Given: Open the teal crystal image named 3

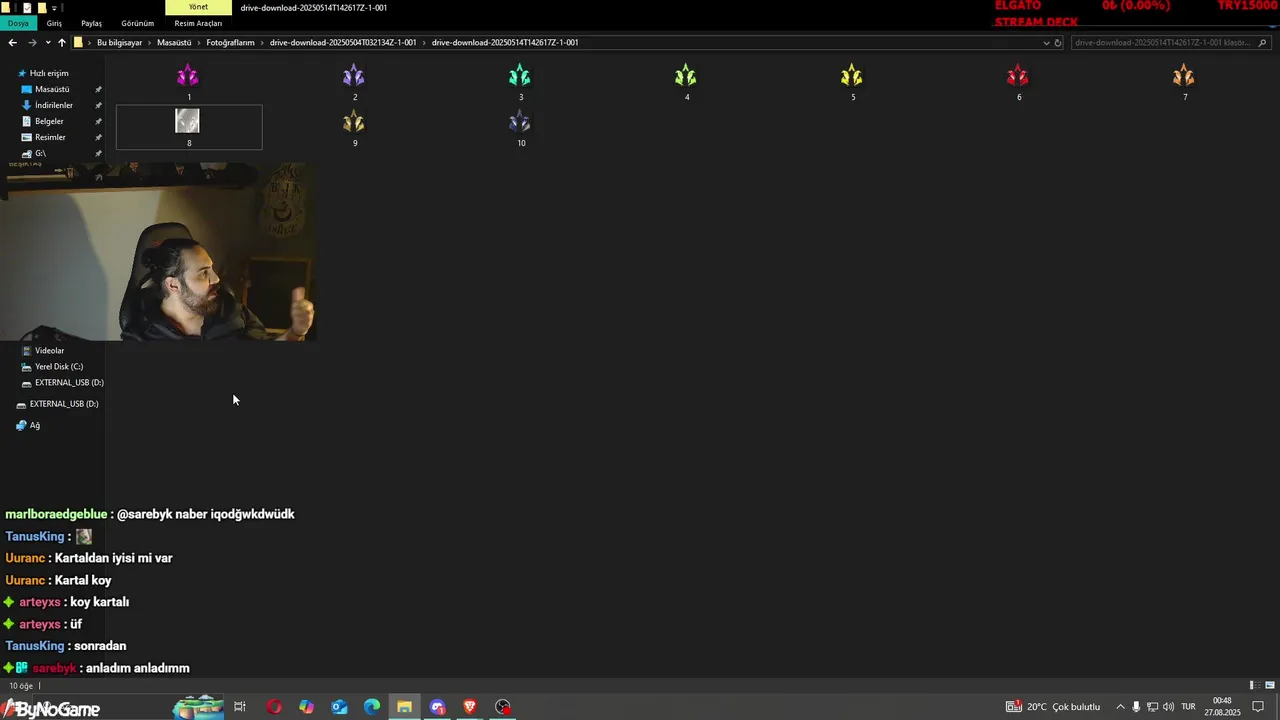Looking at the screenshot, I should click(520, 77).
